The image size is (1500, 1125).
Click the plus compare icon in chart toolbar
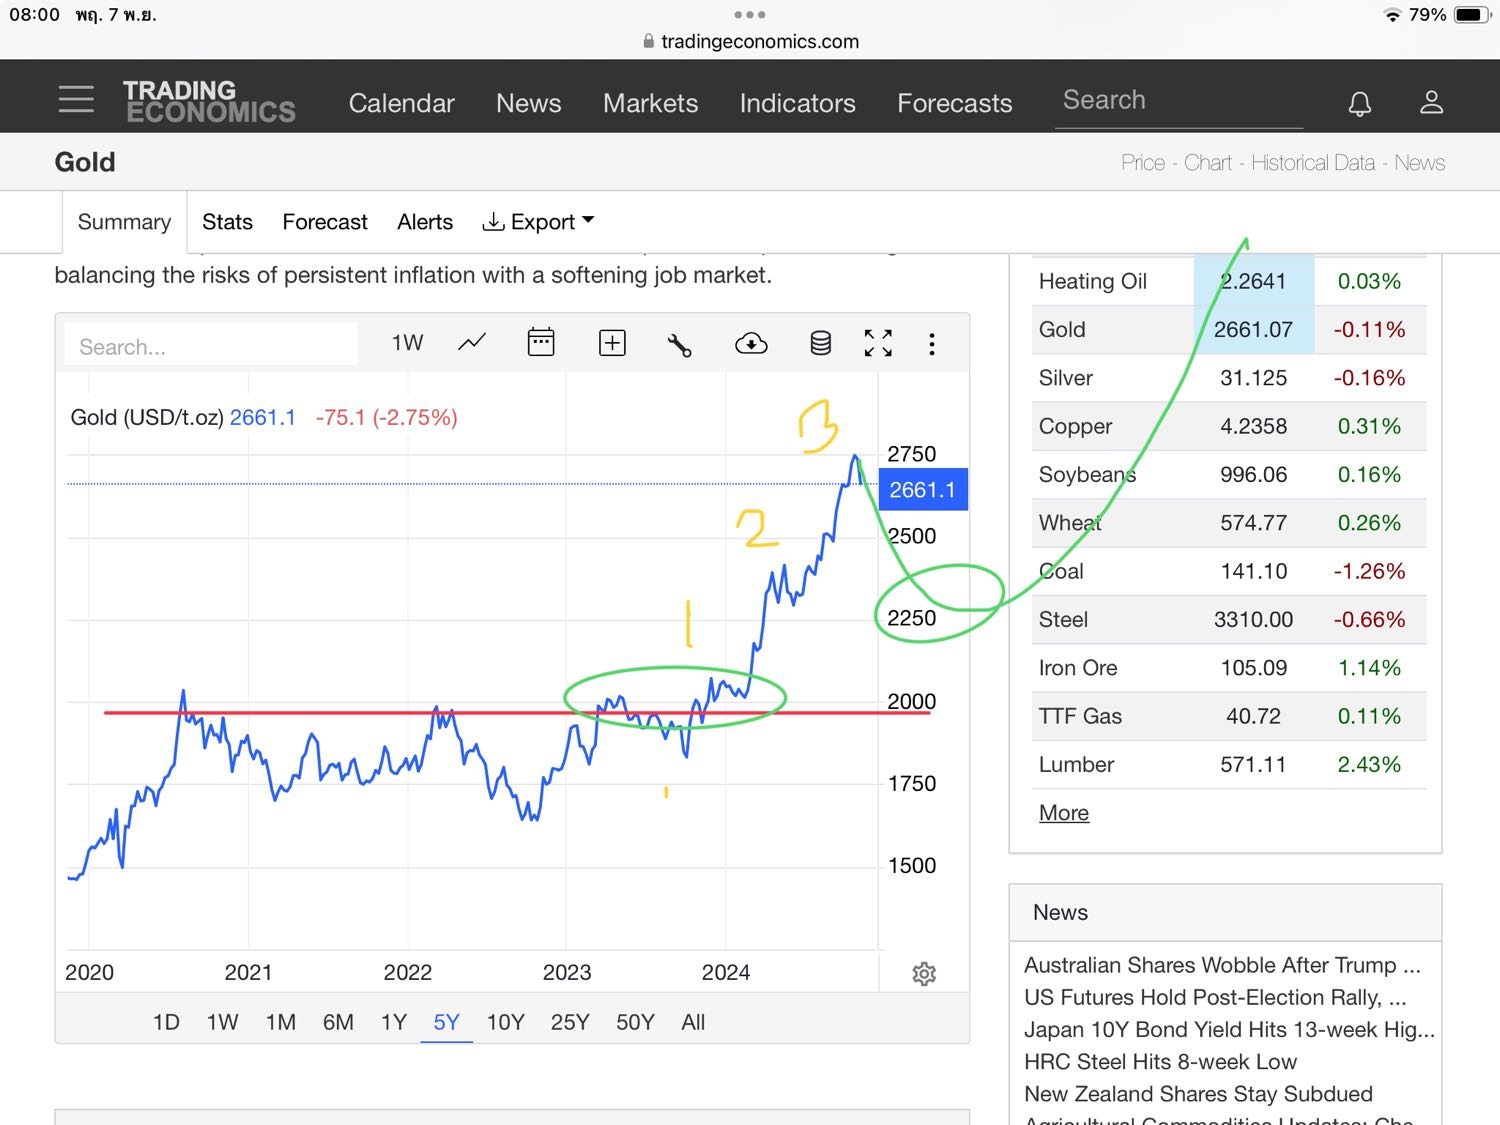click(x=612, y=343)
